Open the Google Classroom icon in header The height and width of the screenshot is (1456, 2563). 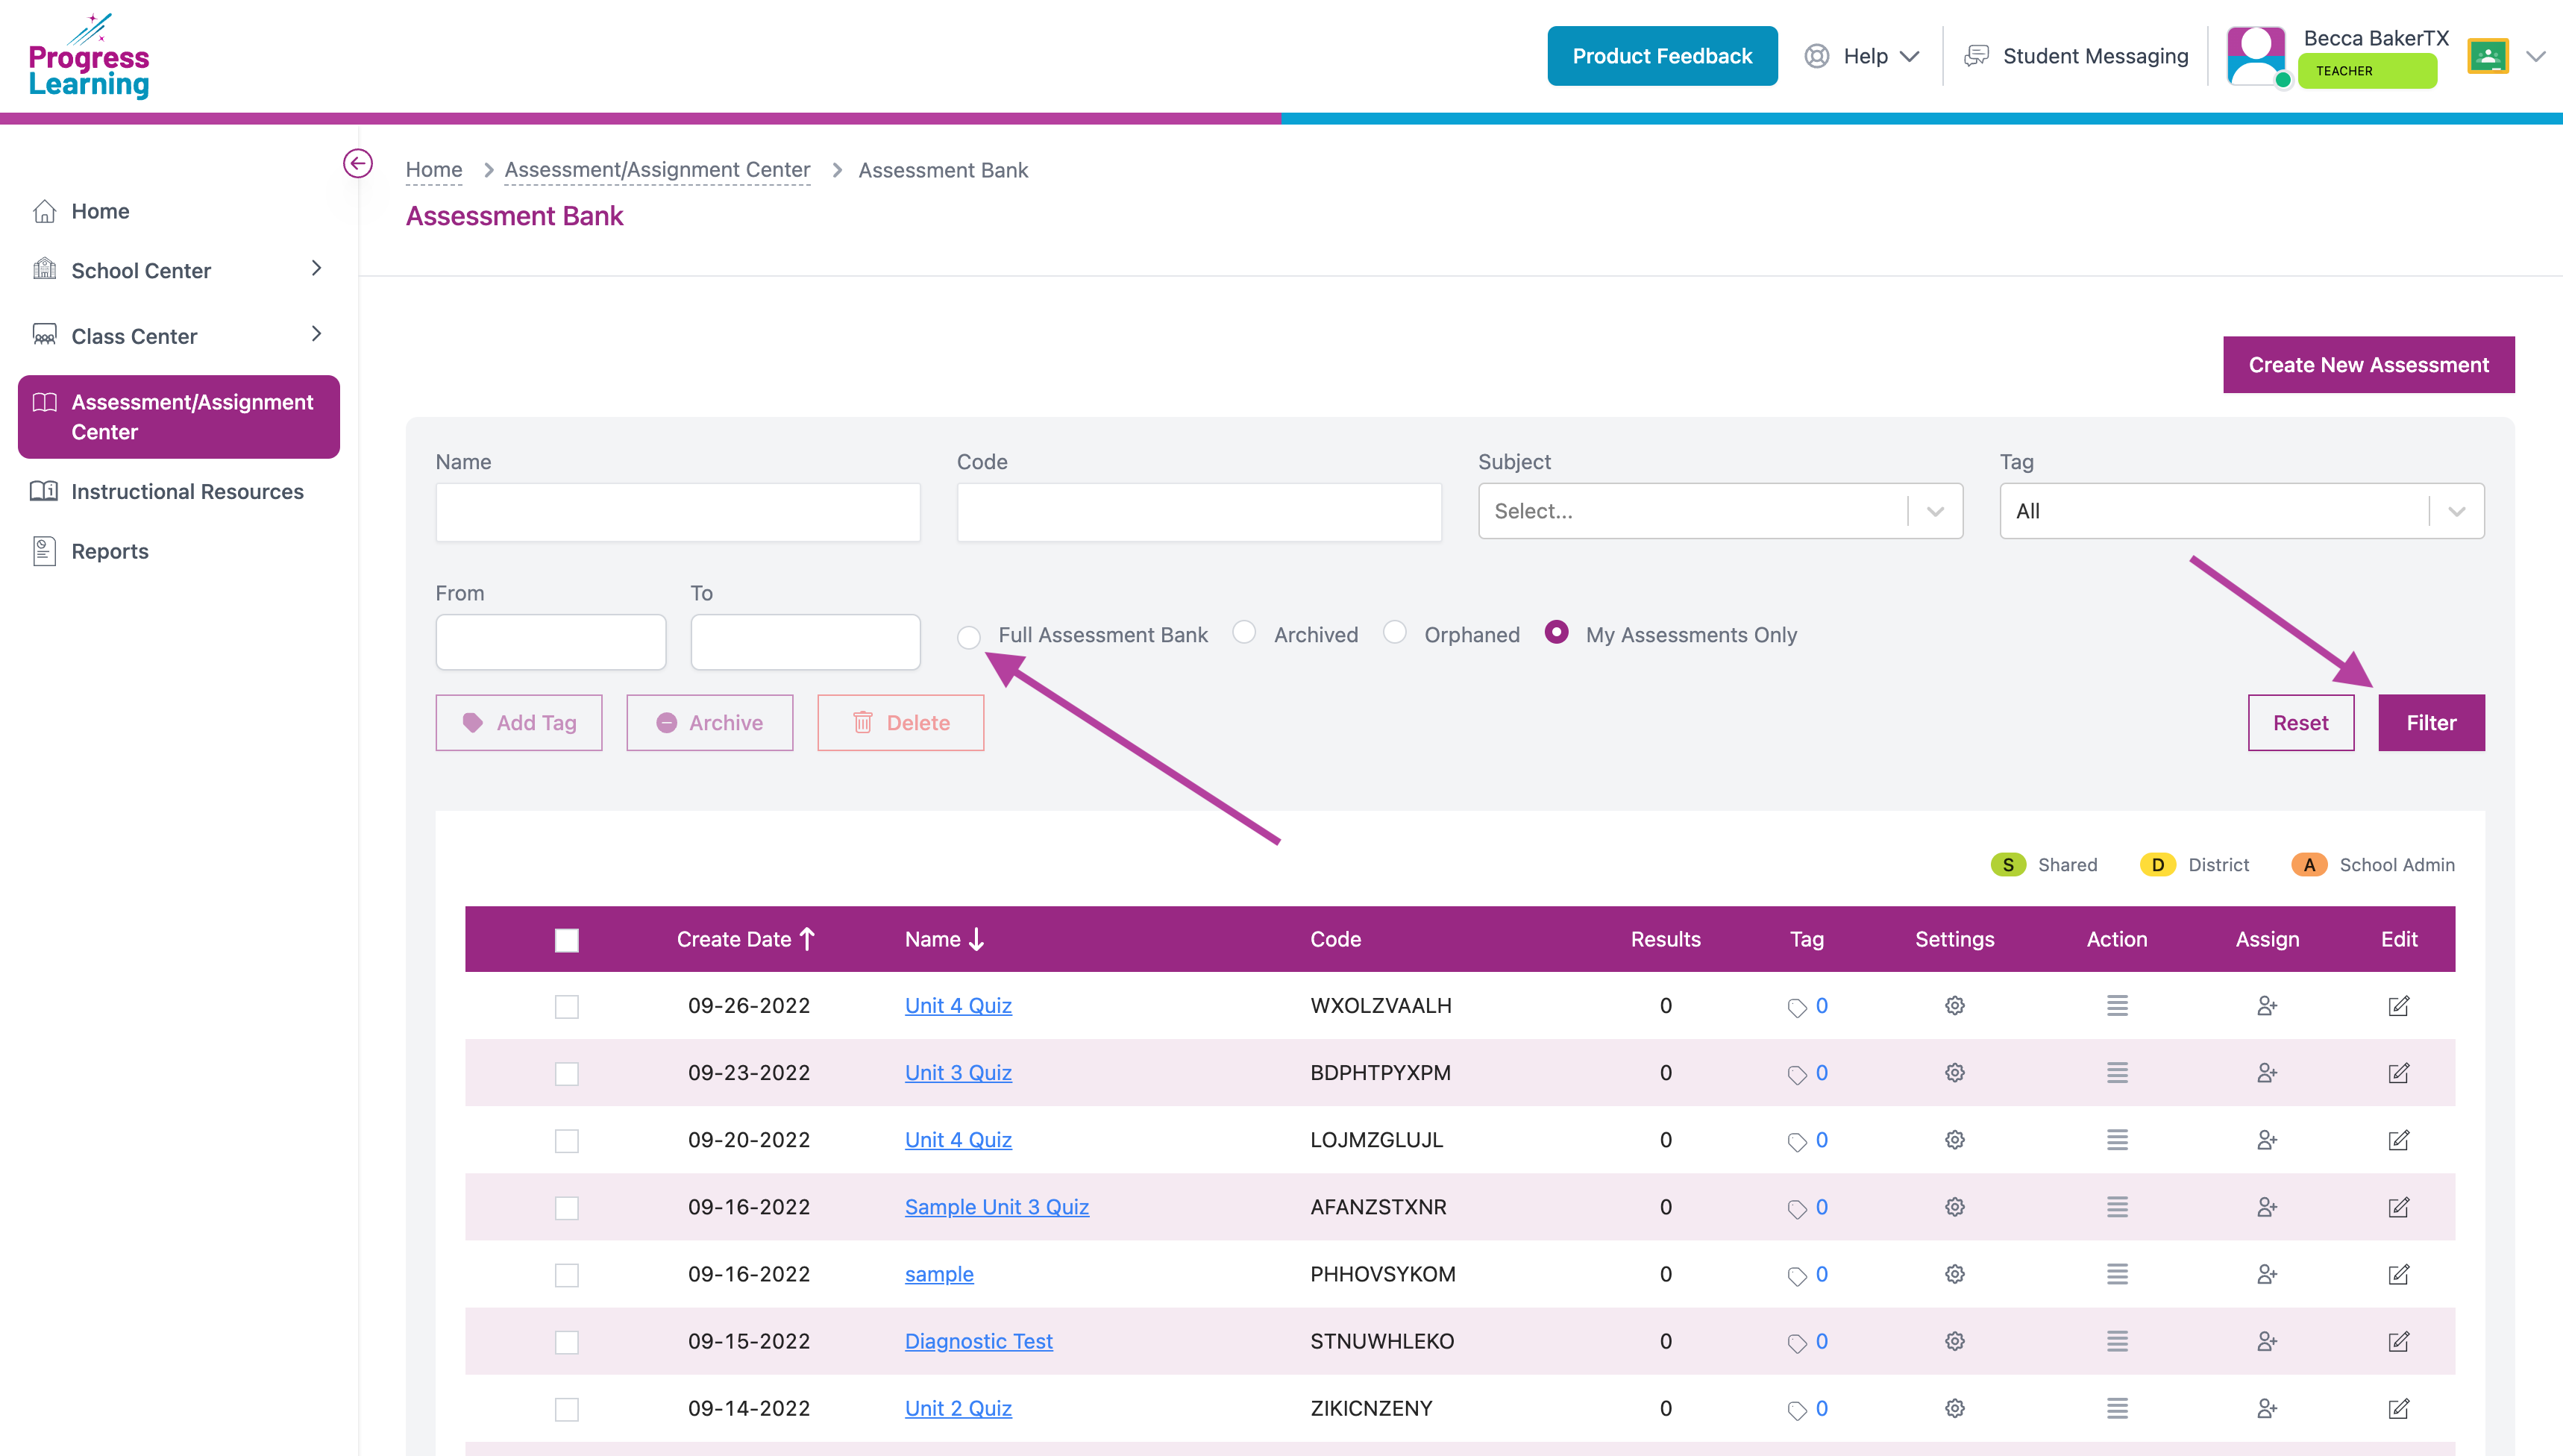2487,56
